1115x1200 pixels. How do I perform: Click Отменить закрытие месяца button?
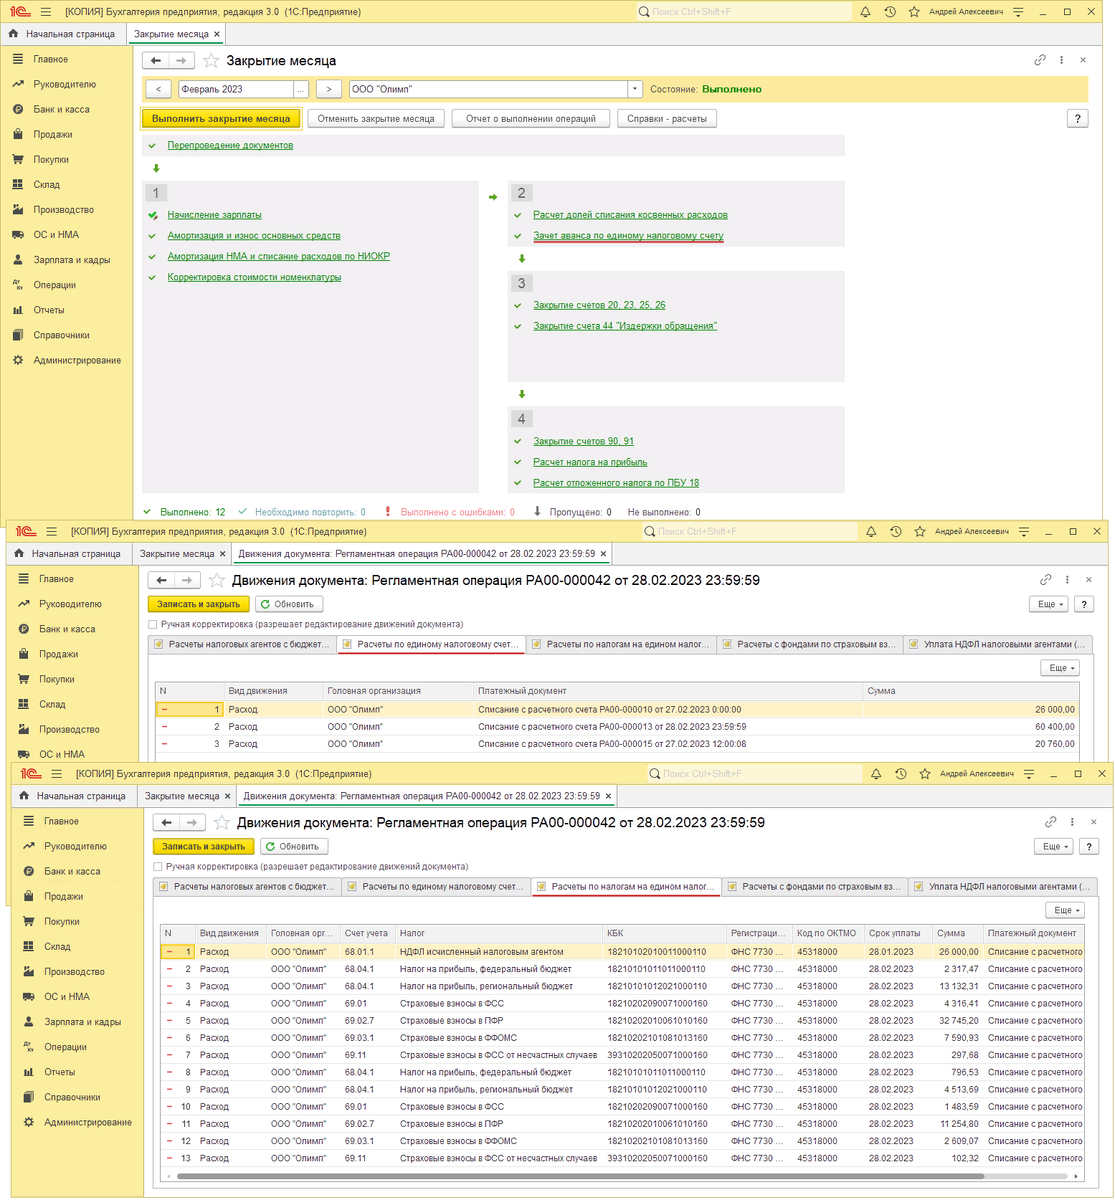(376, 118)
